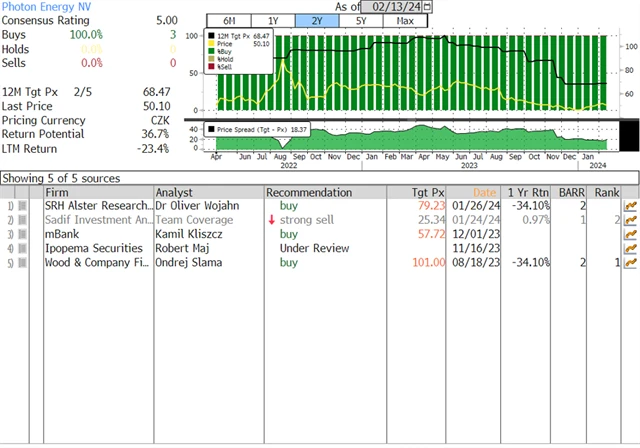Click the Recommendation column header

click(309, 192)
